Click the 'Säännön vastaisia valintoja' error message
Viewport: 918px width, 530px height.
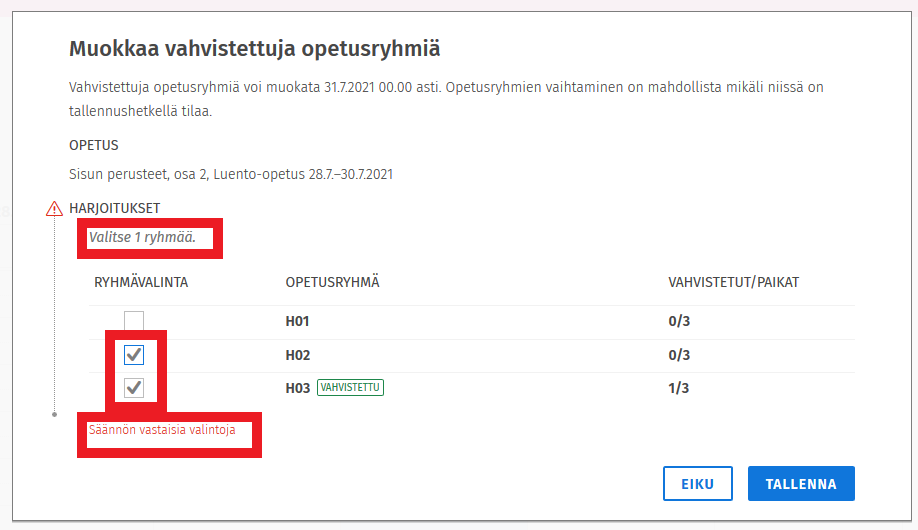tap(162, 431)
